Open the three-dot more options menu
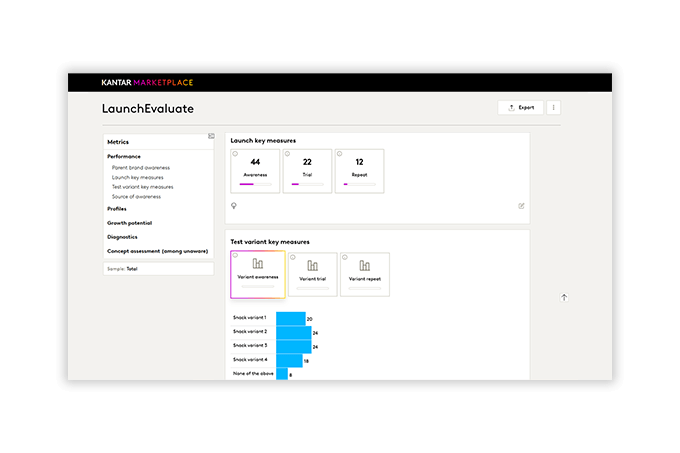Screen dimensions: 680x453 (553, 107)
